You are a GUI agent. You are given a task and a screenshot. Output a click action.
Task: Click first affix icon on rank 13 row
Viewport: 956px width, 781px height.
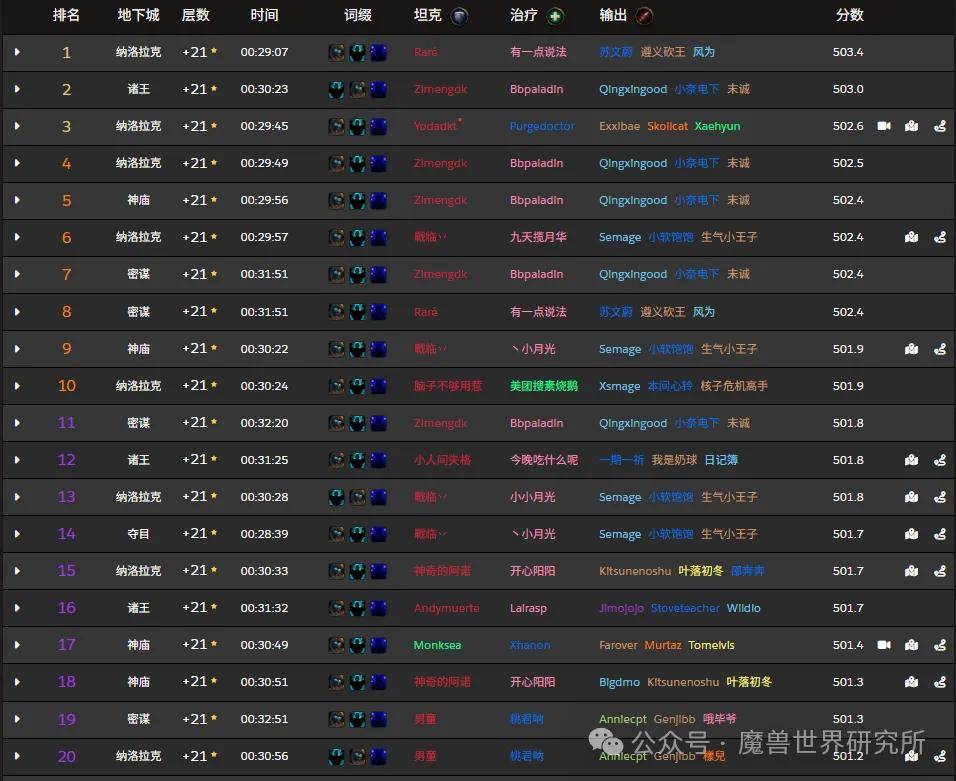337,497
